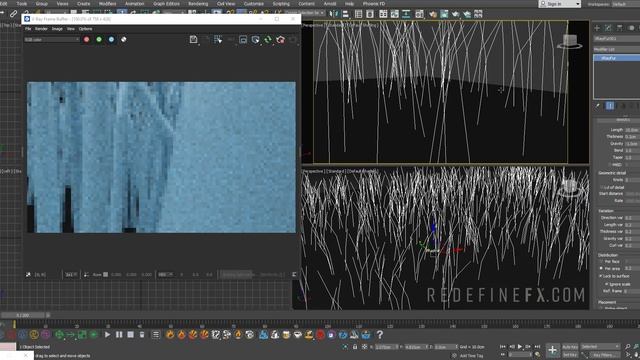
Task: Toggle red channel in frame buffer
Action: [87, 40]
